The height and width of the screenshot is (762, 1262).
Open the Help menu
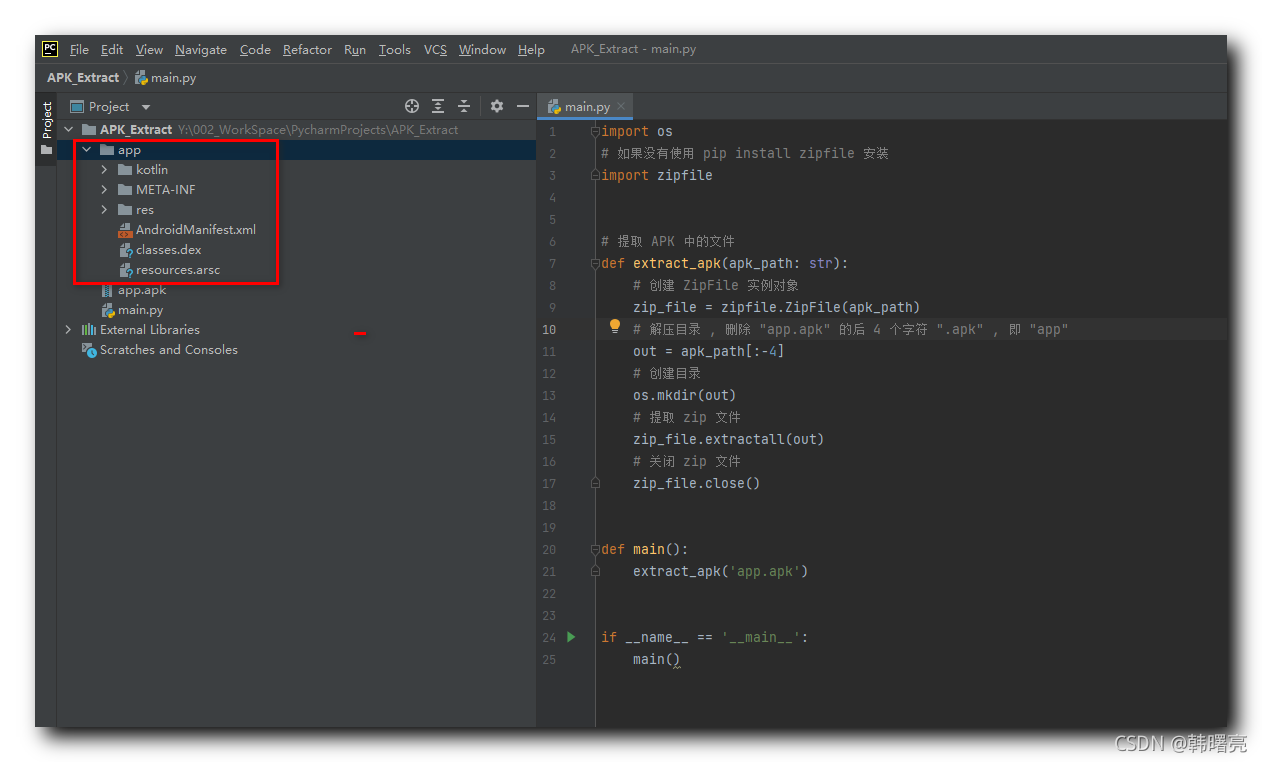coord(531,49)
